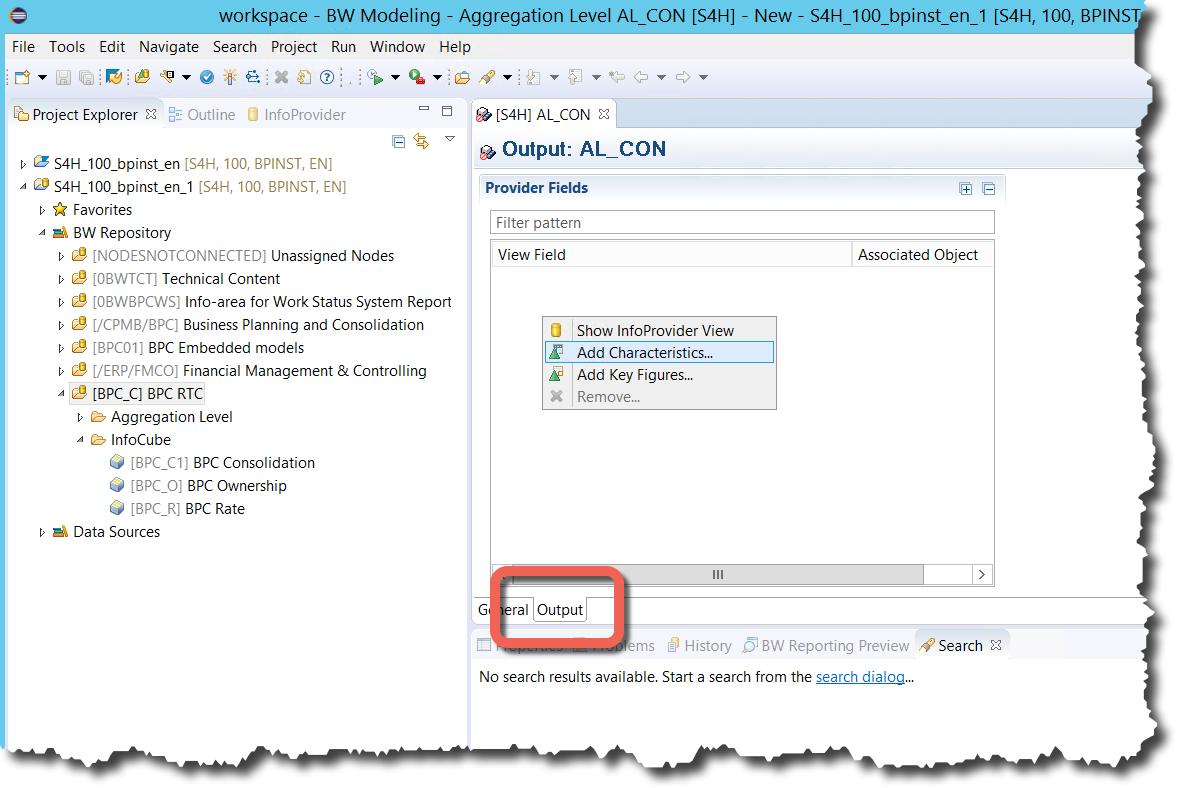The height and width of the screenshot is (788, 1178).
Task: Collapse all in Project Explorer
Action: [399, 141]
